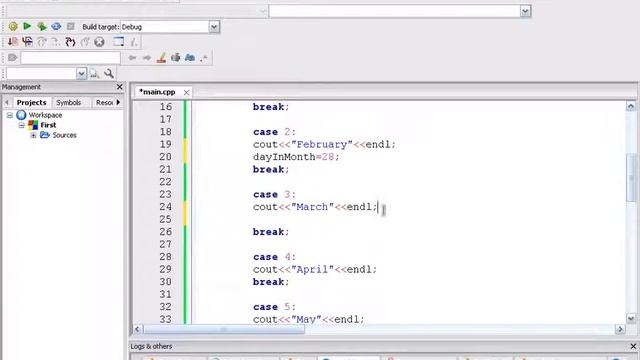Image resolution: width=640 pixels, height=360 pixels.
Task: Click the next match arrow icon
Action: coord(147,58)
